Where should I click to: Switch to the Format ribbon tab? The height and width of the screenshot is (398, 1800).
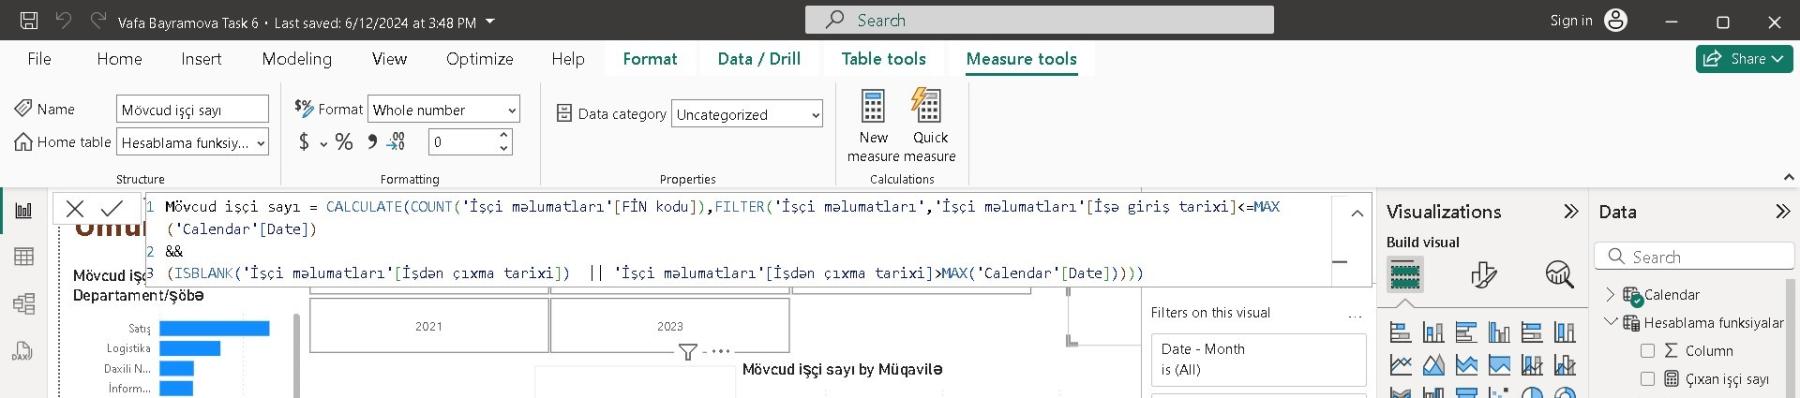click(650, 59)
